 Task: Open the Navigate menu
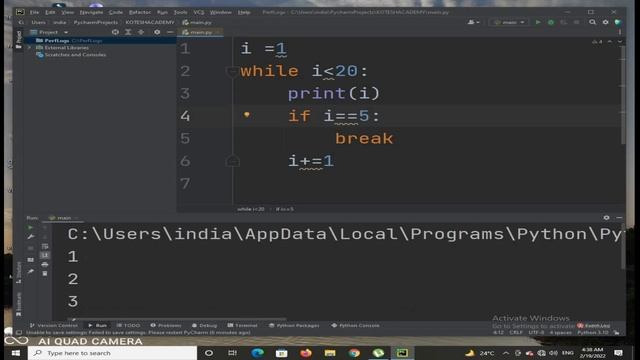[x=91, y=12]
